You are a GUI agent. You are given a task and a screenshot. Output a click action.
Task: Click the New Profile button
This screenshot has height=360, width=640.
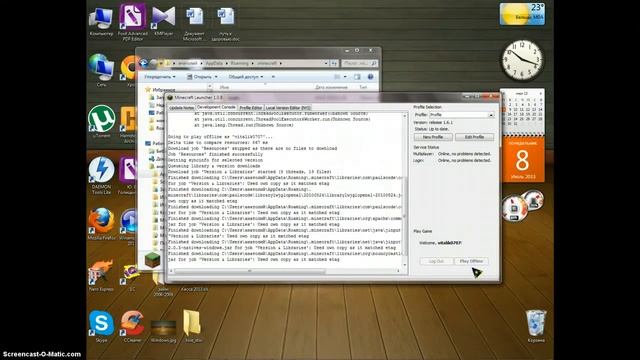(x=433, y=137)
